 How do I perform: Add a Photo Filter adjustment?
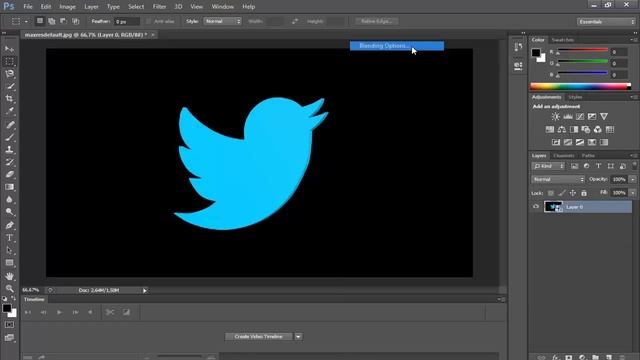586,129
